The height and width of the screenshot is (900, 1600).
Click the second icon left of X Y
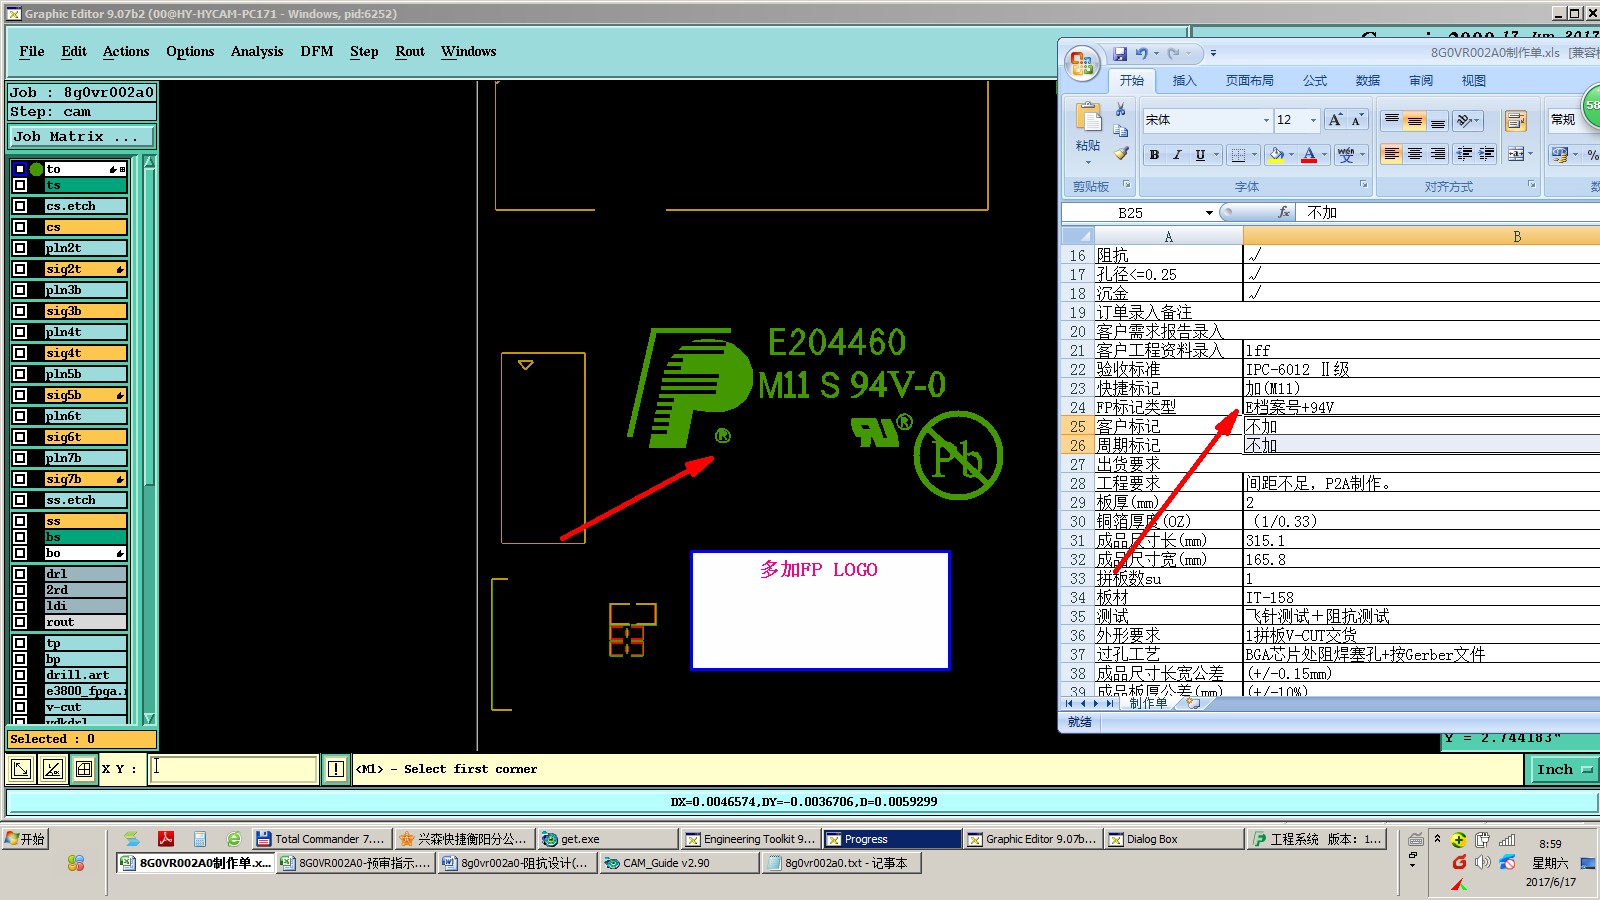pos(53,769)
